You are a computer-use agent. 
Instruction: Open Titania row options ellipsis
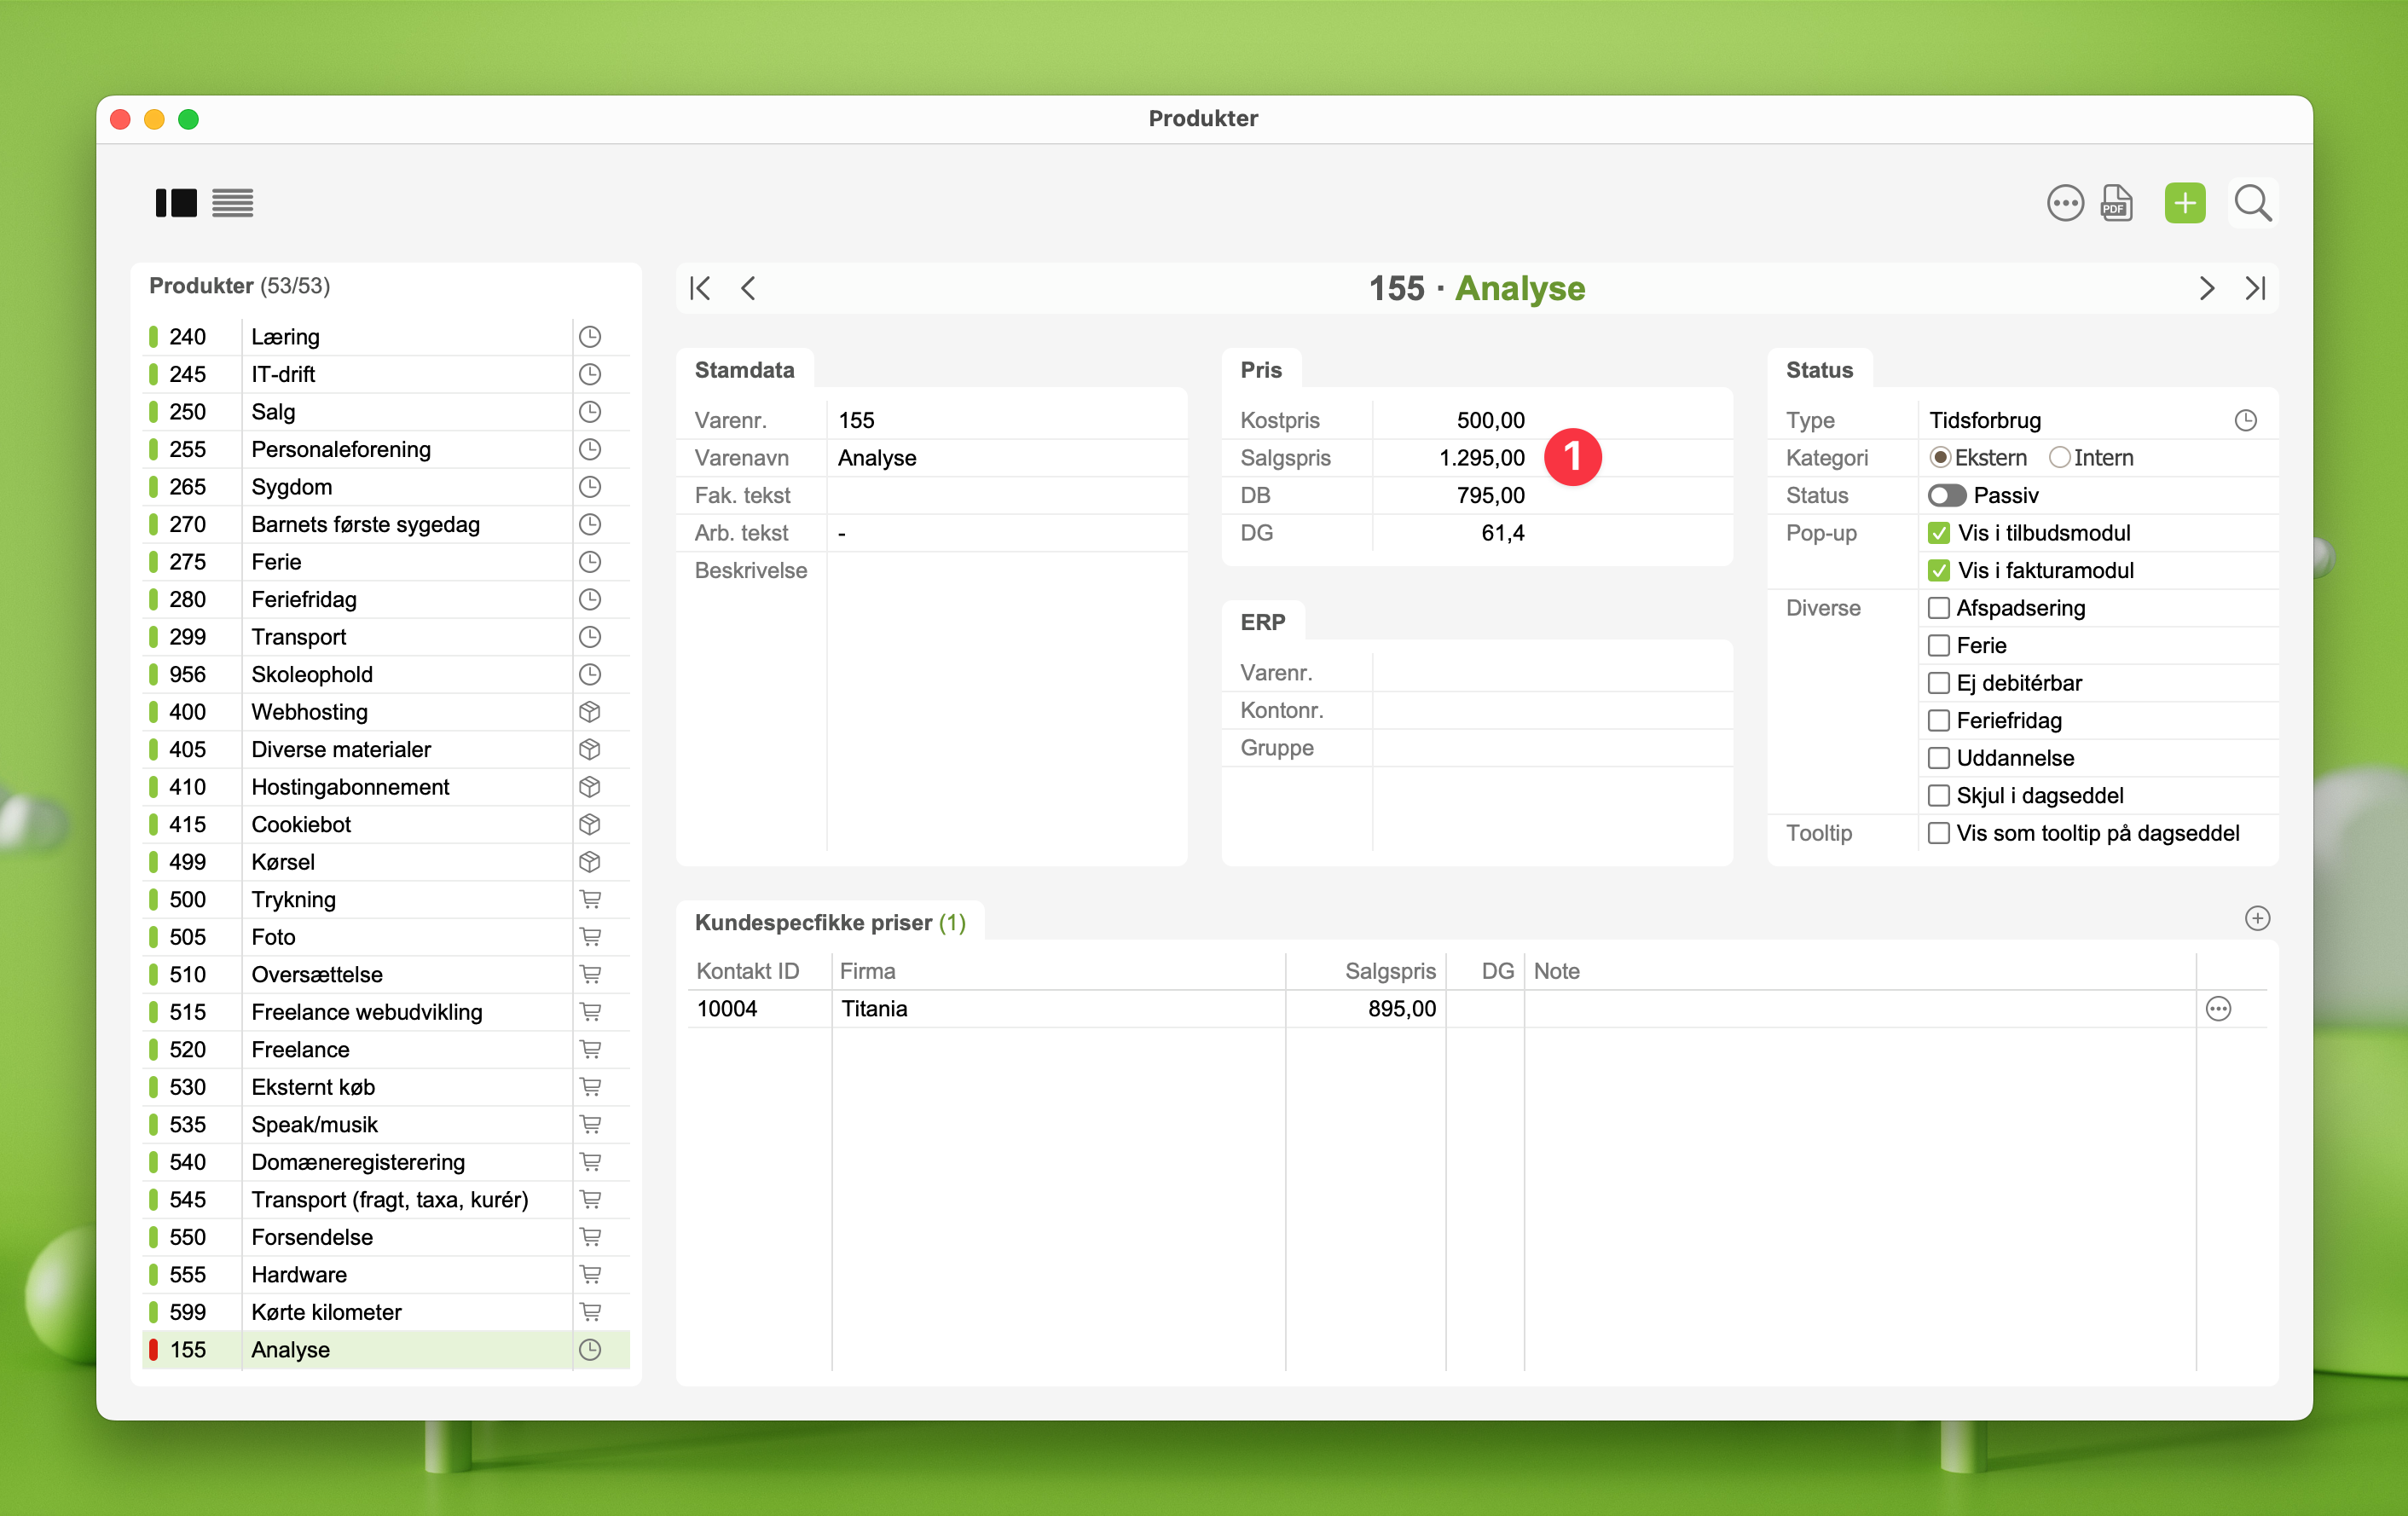tap(2217, 1009)
